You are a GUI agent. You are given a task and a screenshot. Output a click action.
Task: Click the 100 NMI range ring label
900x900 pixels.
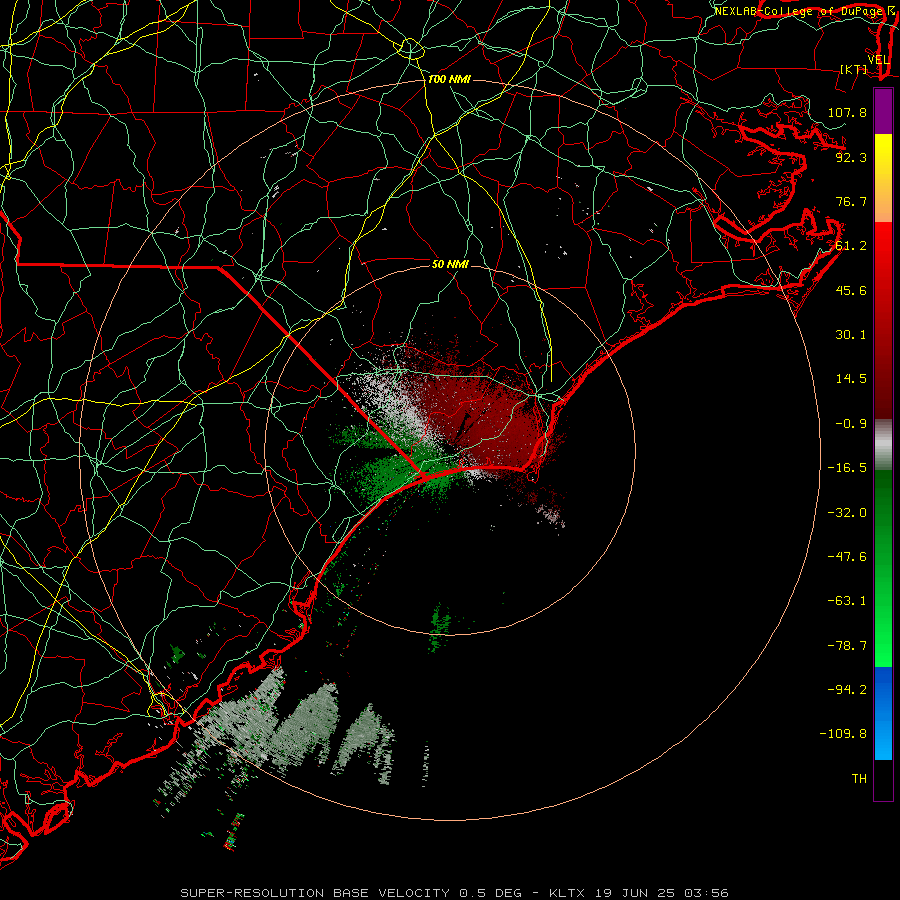449,79
